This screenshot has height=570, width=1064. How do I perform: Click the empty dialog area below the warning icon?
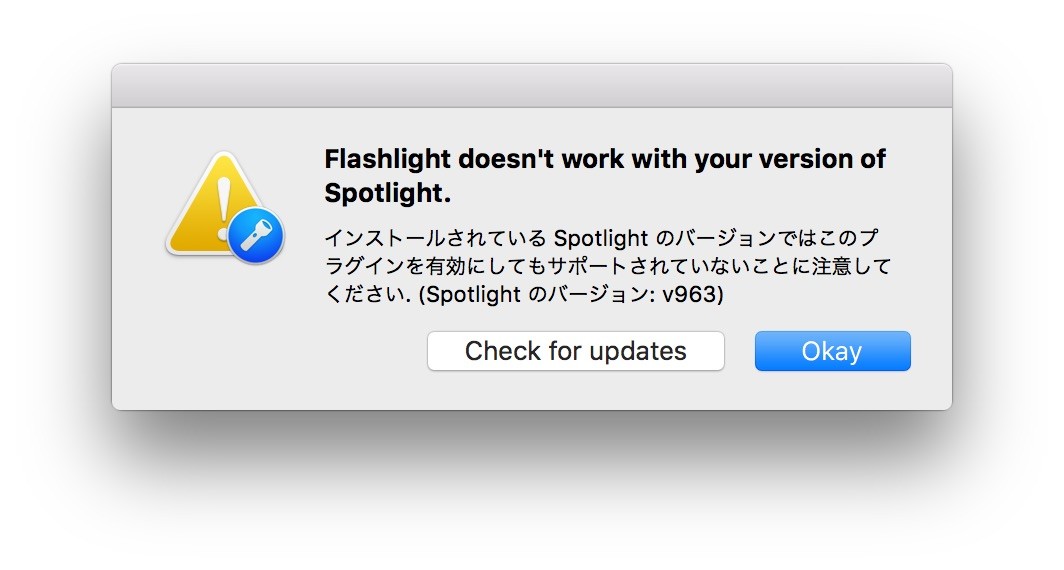(222, 330)
